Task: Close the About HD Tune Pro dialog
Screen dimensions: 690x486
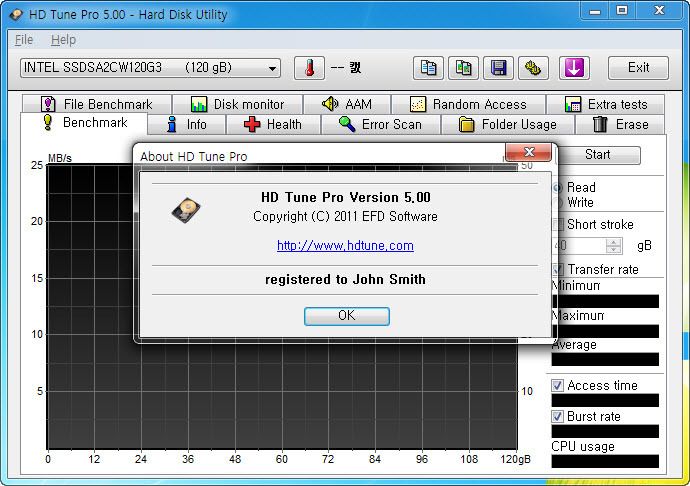Action: [529, 152]
